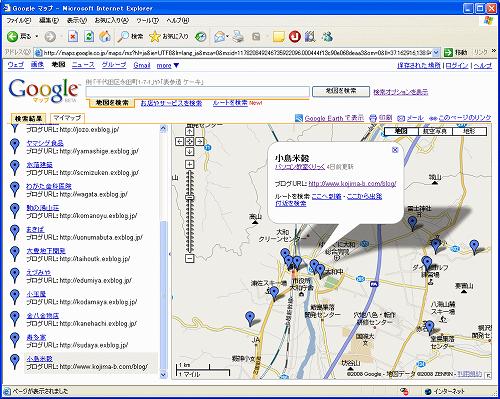This screenshot has height=399, width=500.
Task: Click the lone marker above JA label
Action: tap(250, 318)
